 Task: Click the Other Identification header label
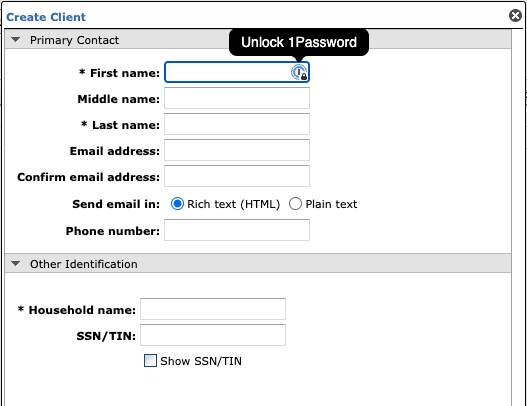[84, 264]
